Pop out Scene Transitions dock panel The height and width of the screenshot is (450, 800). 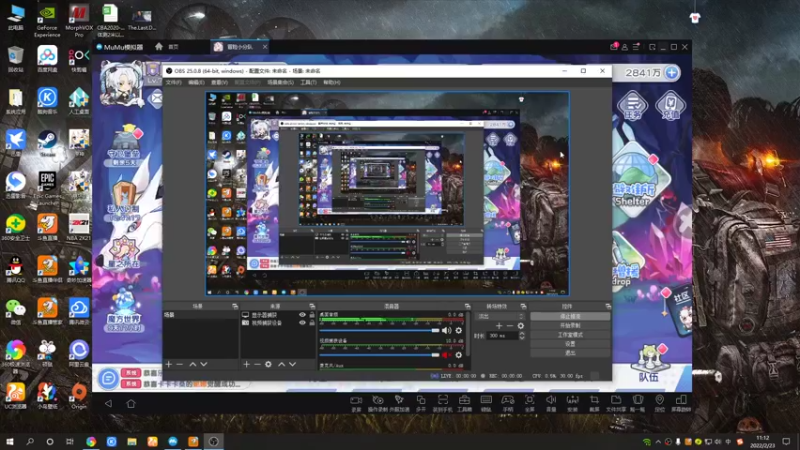[x=523, y=306]
